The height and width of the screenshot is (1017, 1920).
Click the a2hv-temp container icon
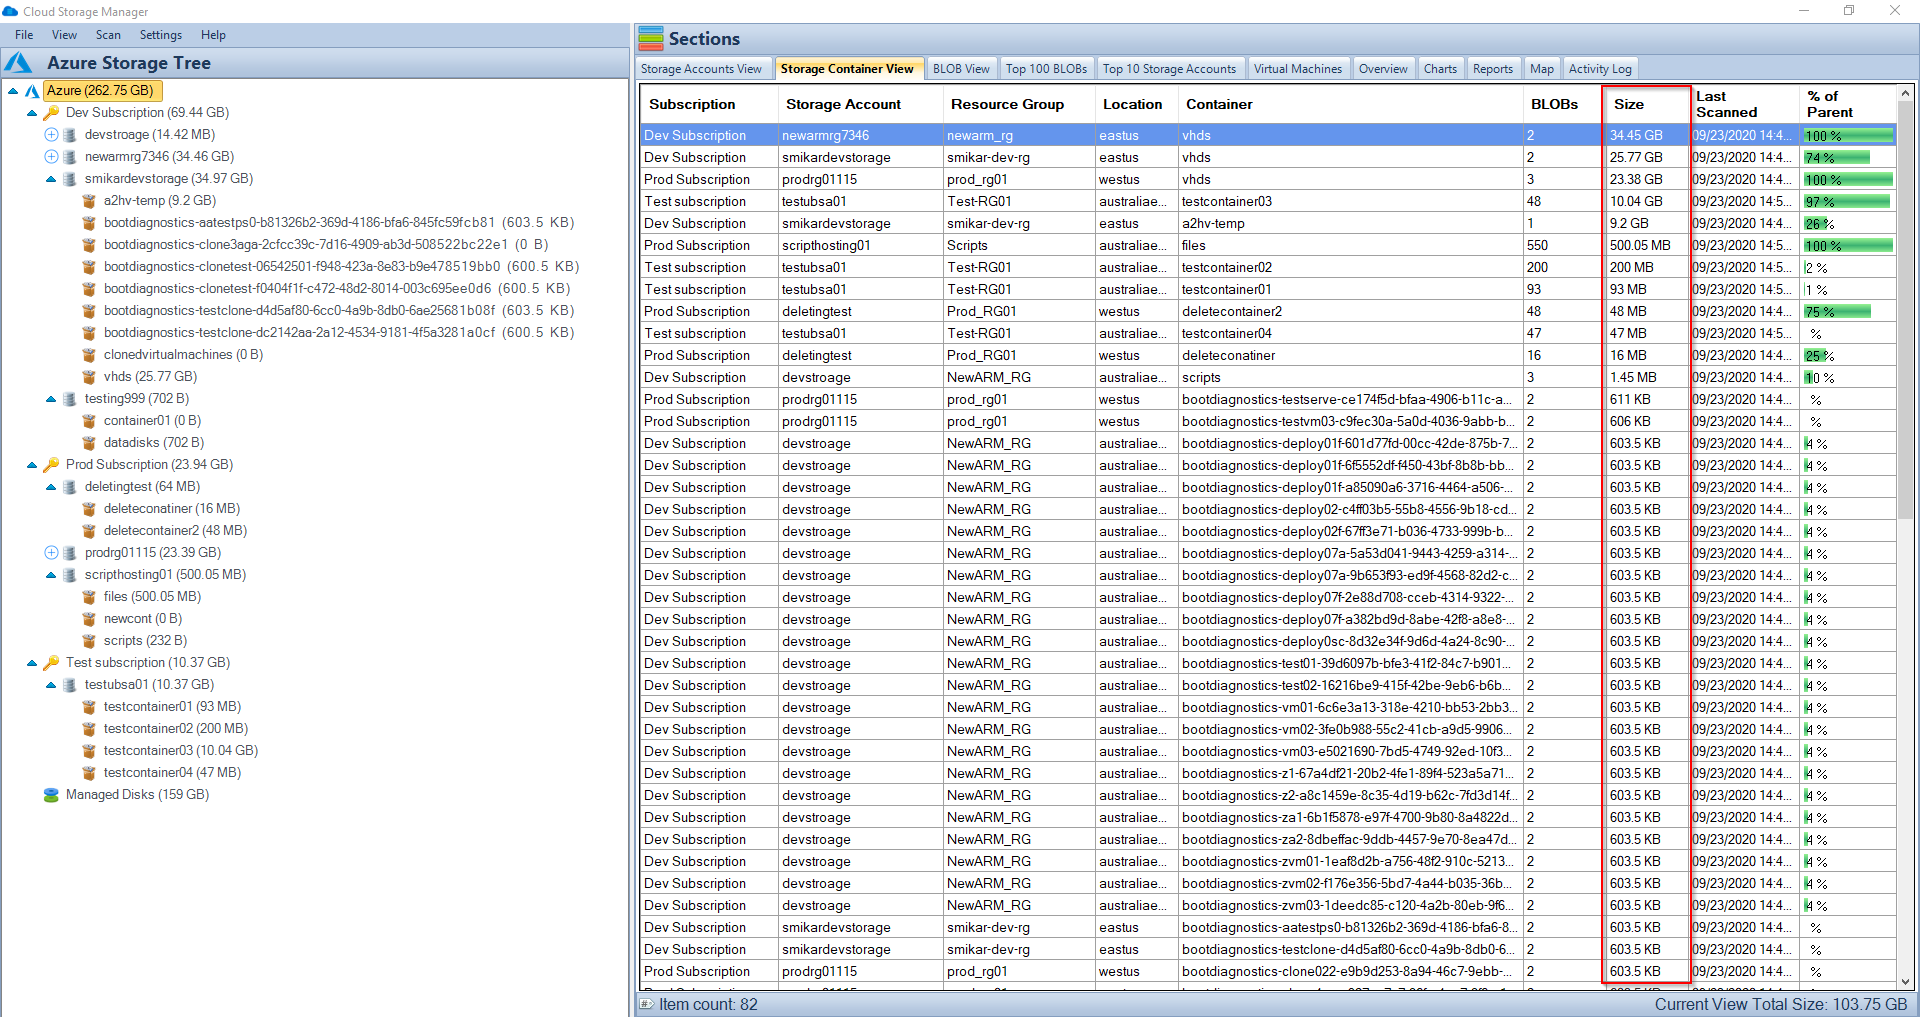(x=90, y=200)
